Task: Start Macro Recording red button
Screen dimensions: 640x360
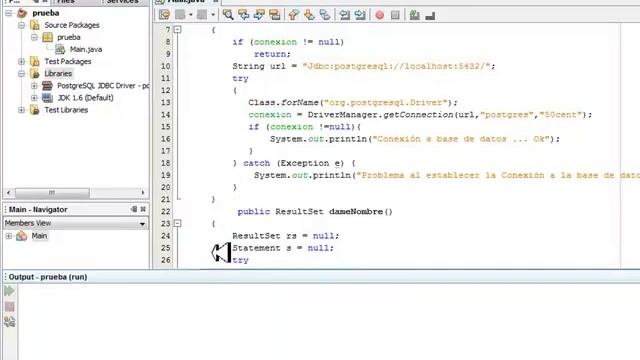Action: tap(380, 15)
